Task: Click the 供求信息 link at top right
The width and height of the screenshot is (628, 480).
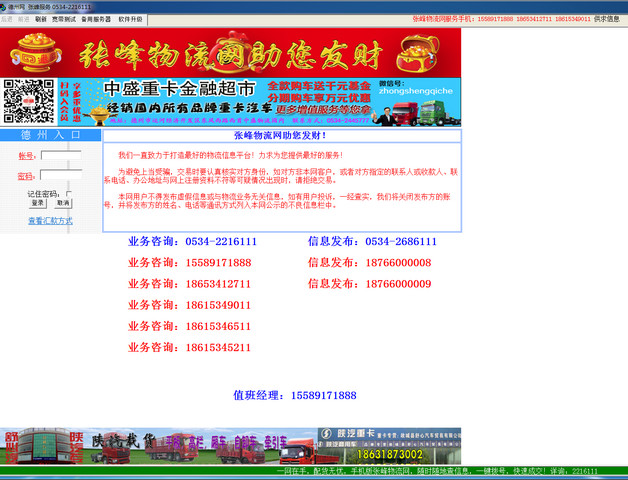Action: pos(606,18)
